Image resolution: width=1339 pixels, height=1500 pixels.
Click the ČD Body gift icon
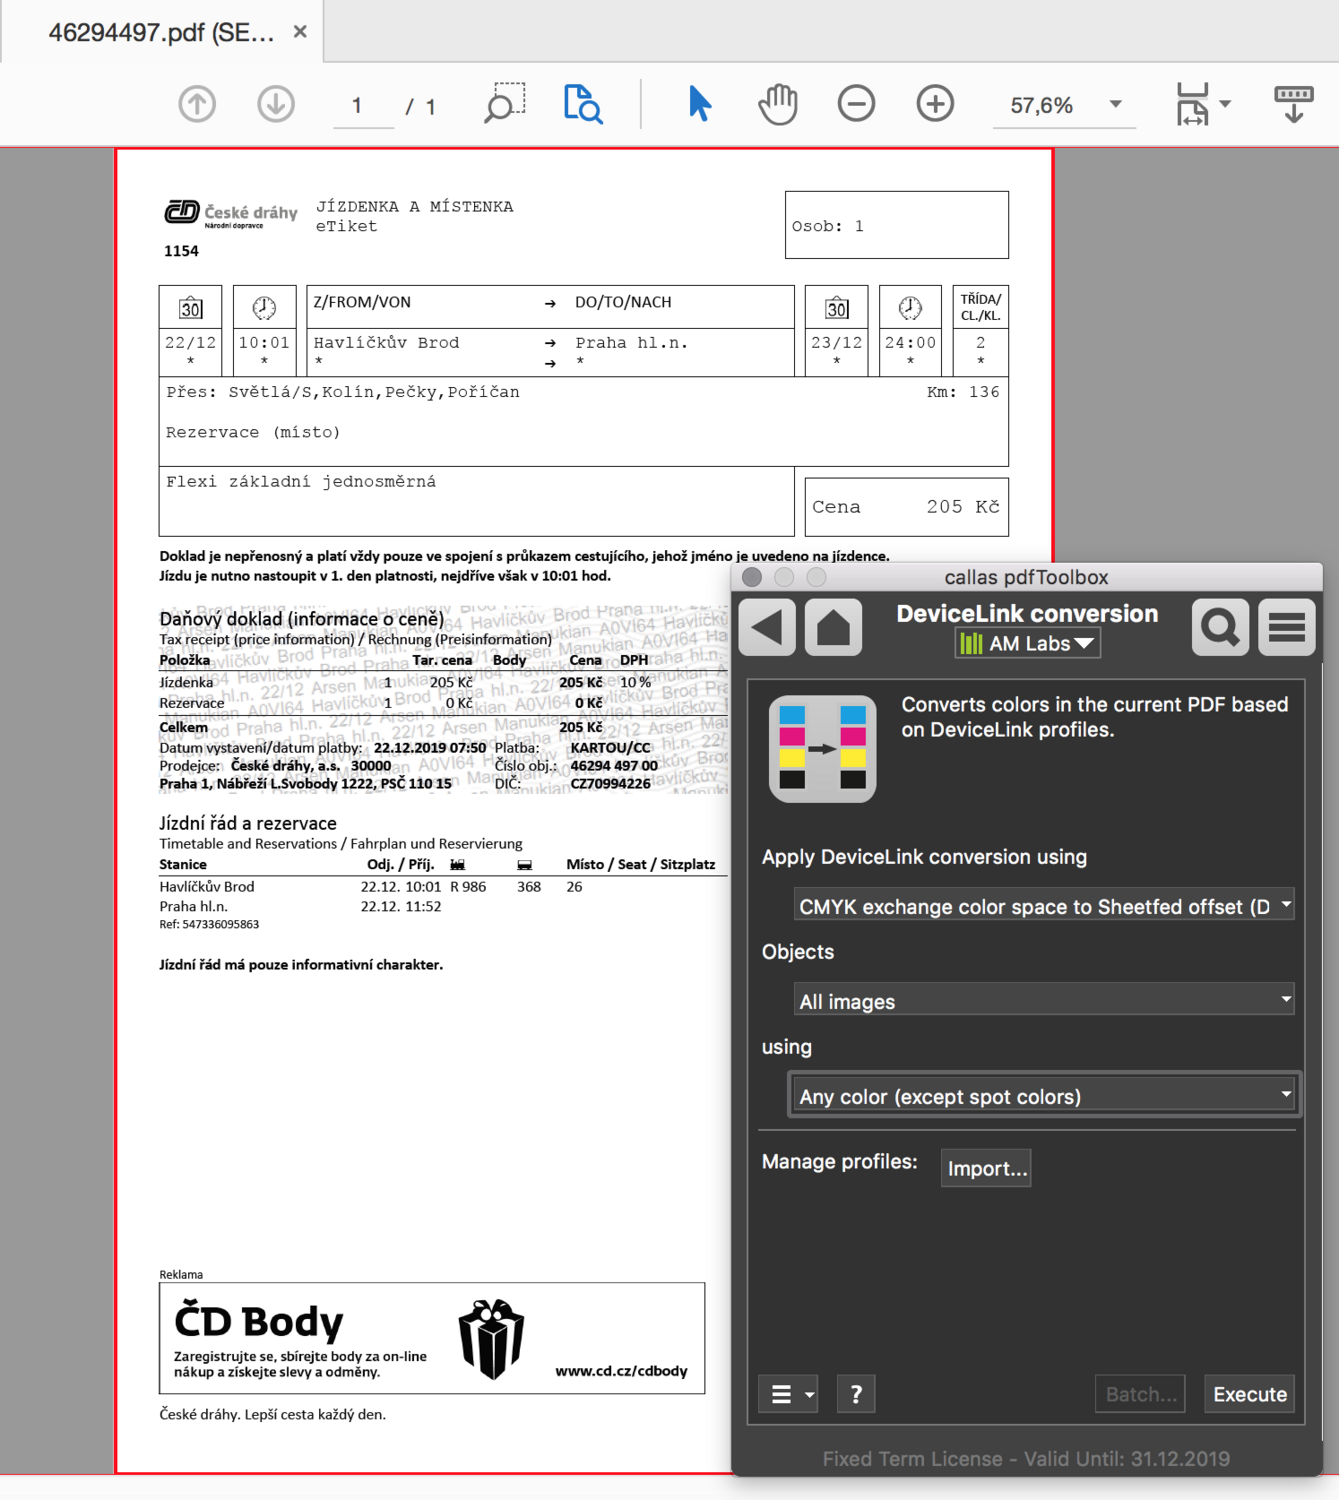click(x=491, y=1339)
